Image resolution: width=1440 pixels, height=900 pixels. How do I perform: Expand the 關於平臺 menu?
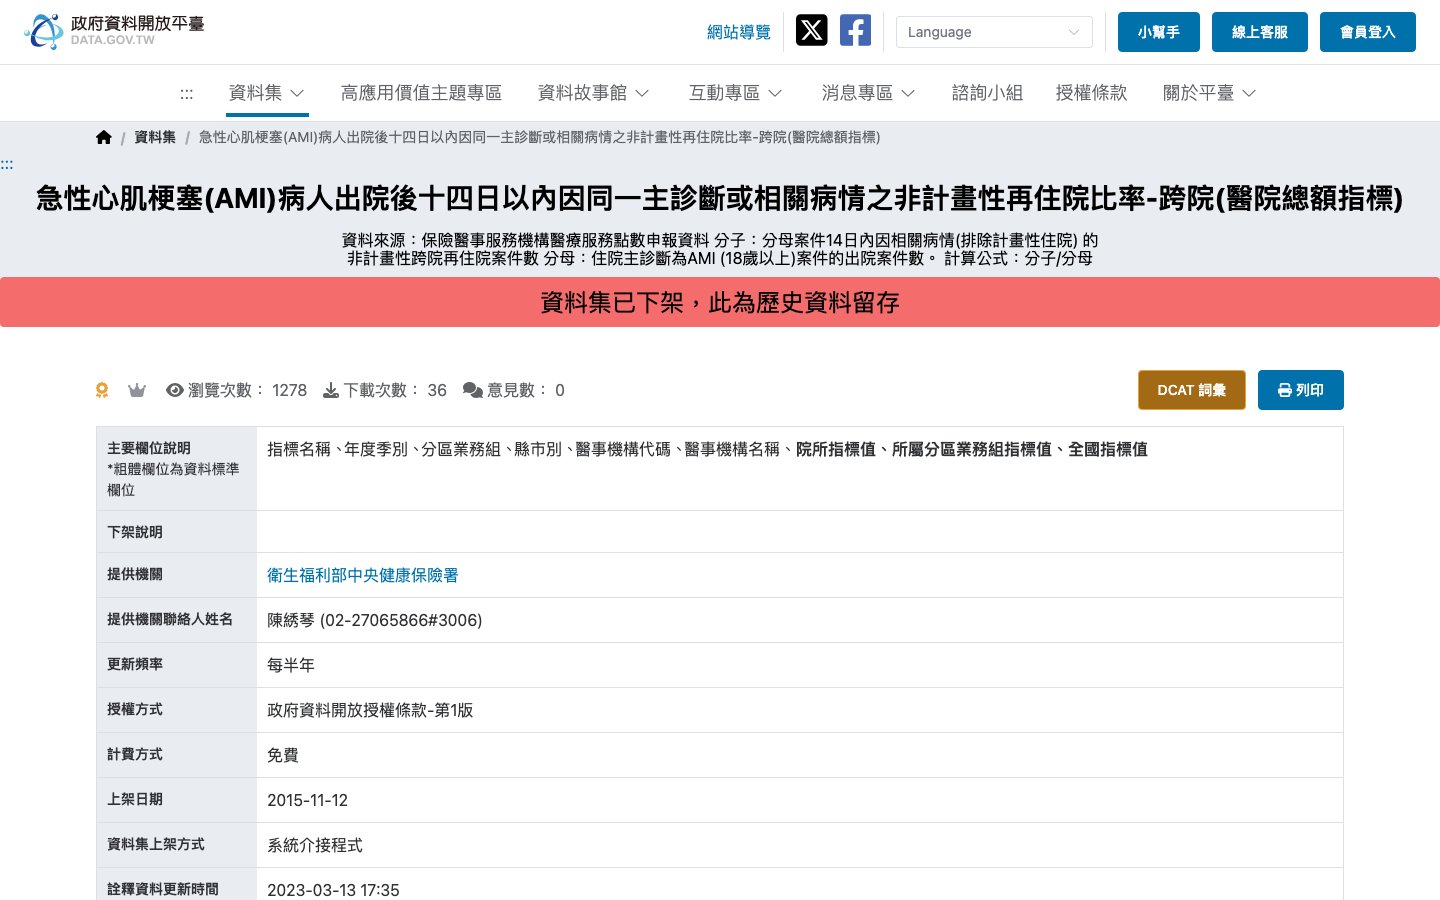tap(1210, 93)
